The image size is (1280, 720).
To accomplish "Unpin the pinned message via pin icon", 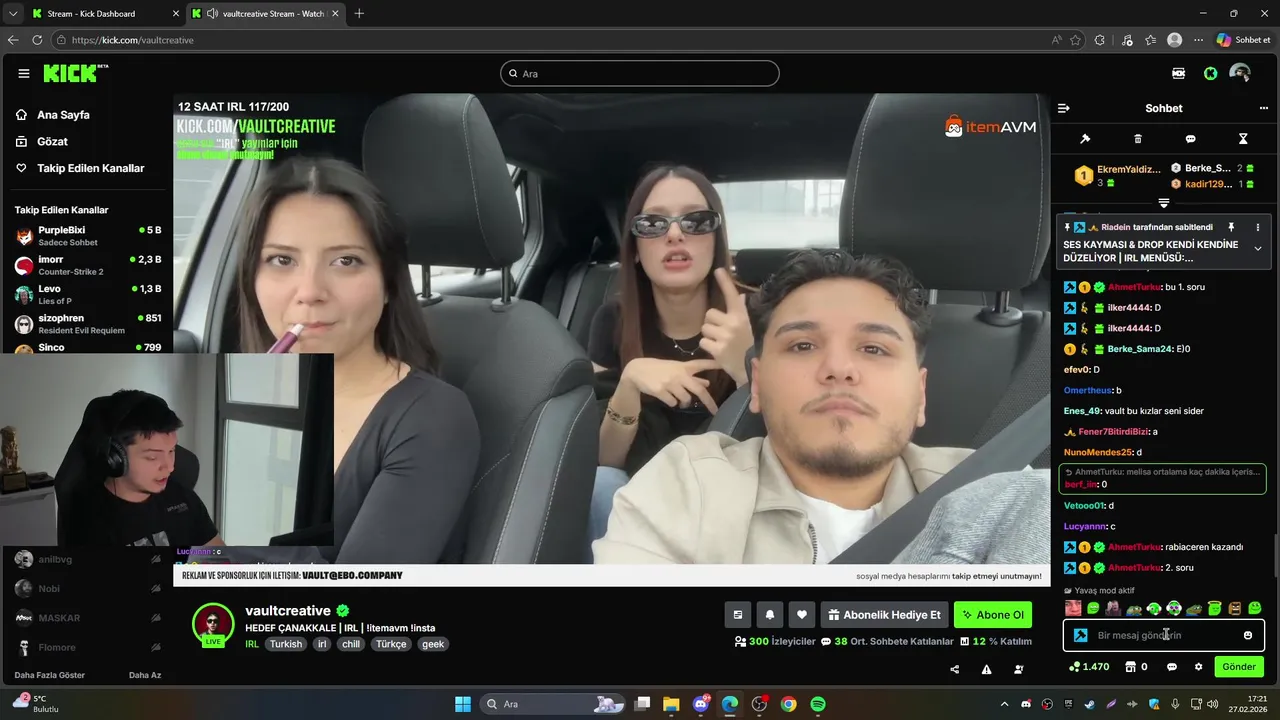I will (x=1232, y=227).
